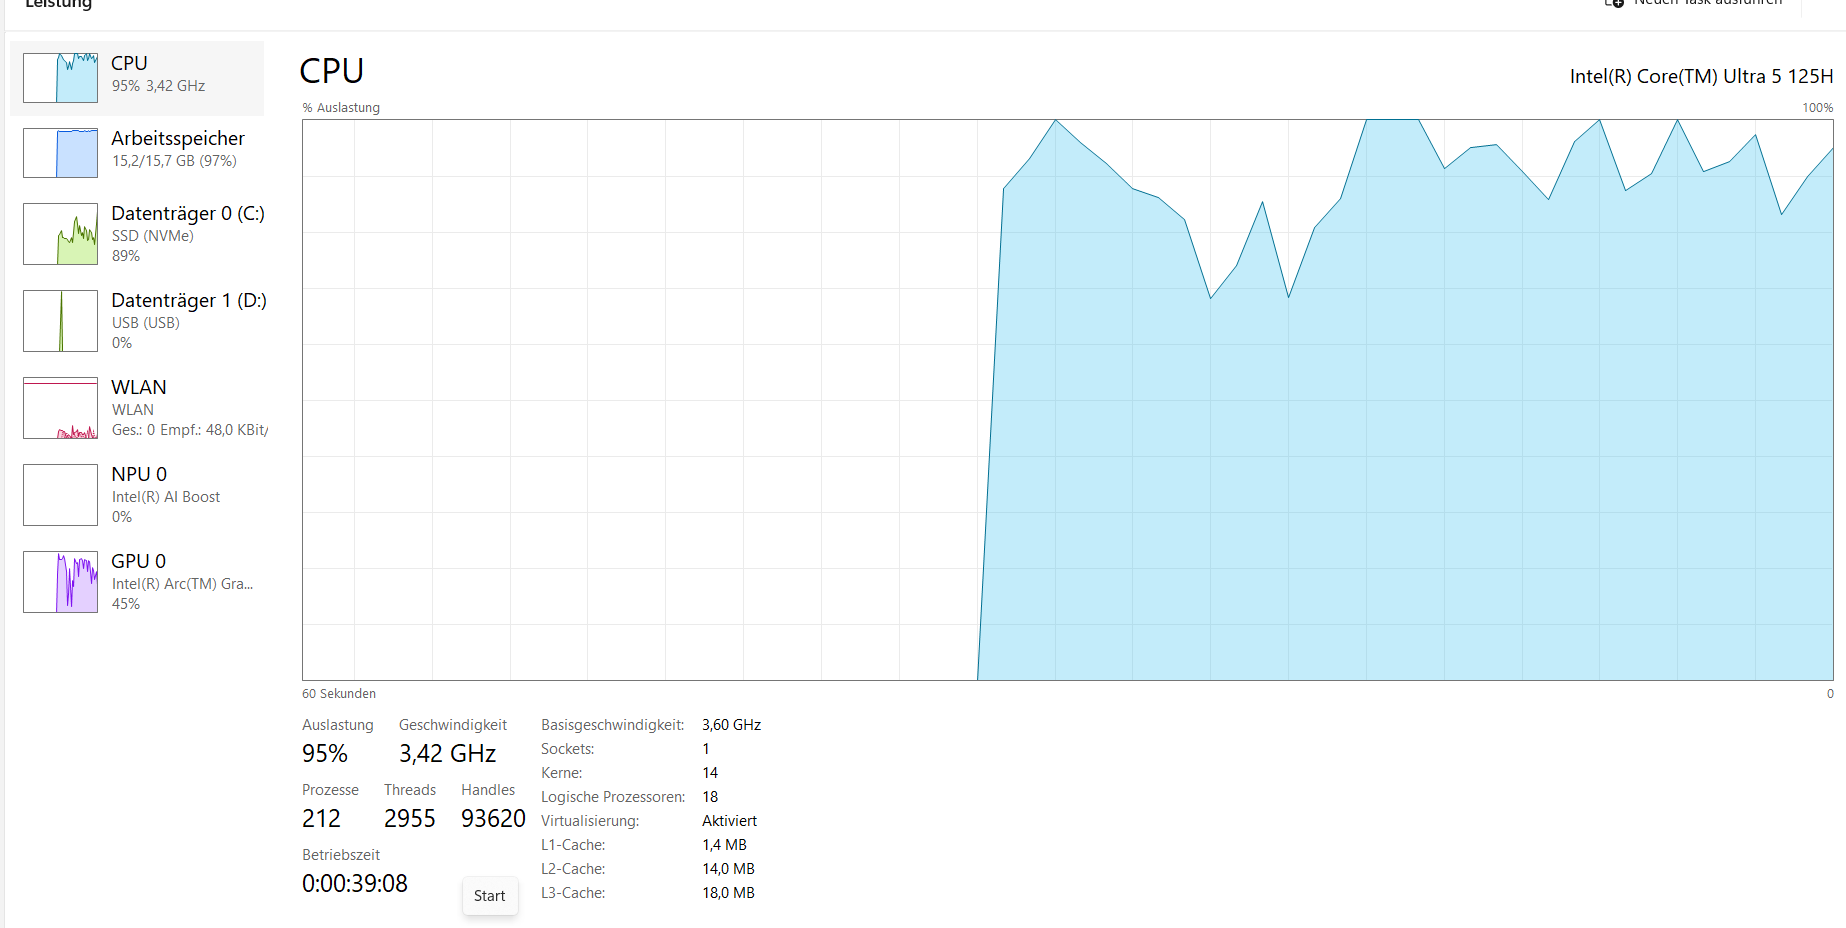Screen dimensions: 1846x928
Task: Click the Prozesse count 212
Action: [x=321, y=819]
